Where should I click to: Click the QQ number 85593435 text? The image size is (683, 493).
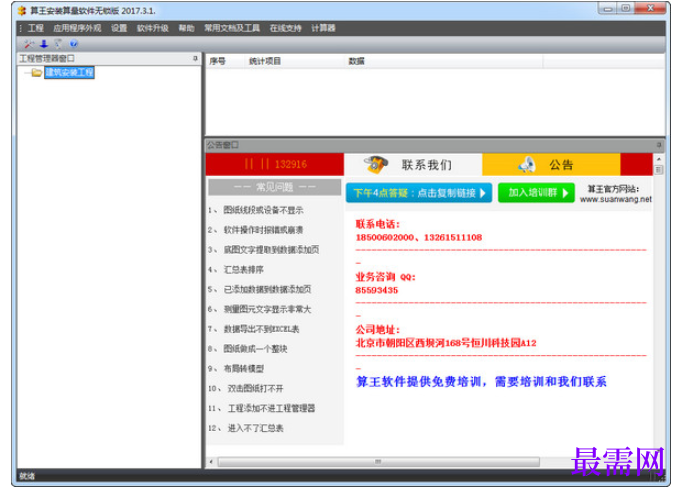(377, 290)
